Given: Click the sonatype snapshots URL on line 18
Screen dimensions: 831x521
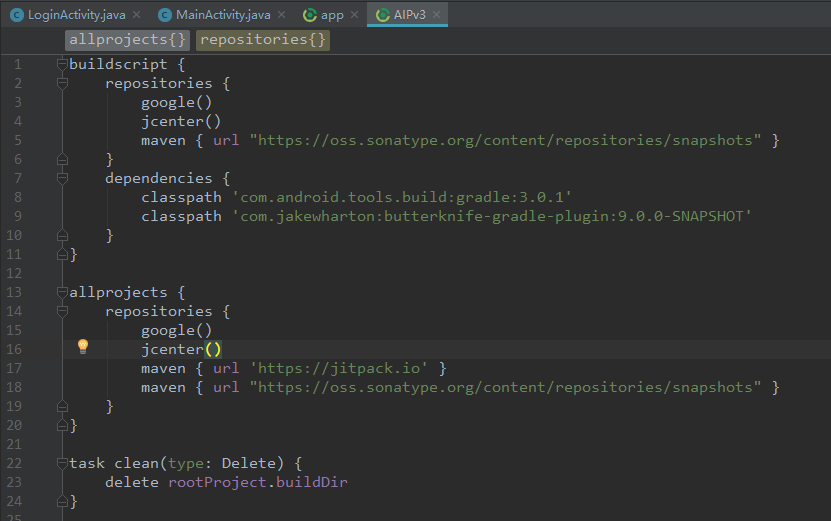Looking at the screenshot, I should [505, 387].
